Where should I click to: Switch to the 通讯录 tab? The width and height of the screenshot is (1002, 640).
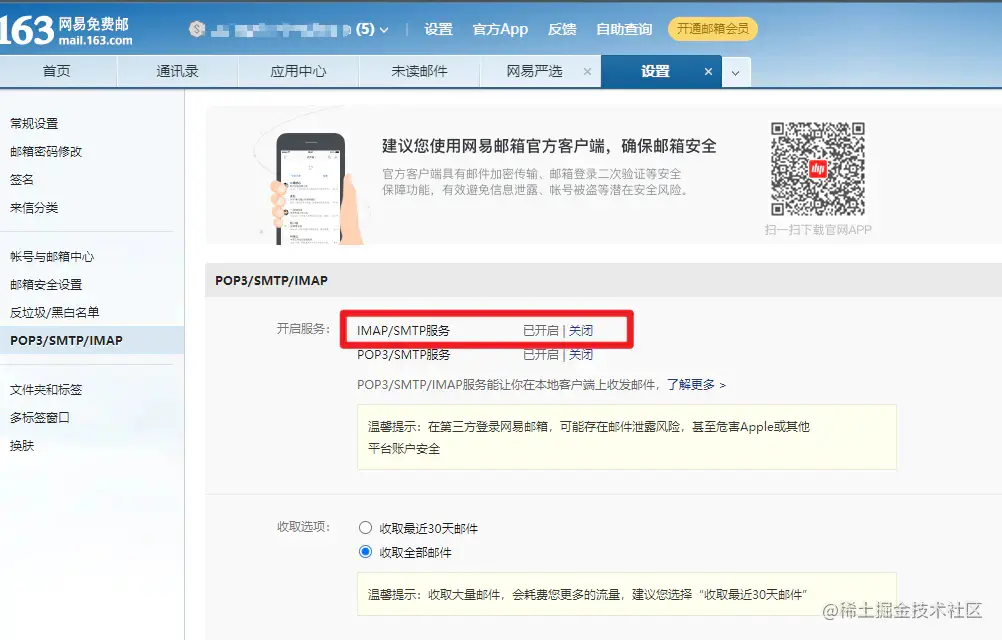178,72
